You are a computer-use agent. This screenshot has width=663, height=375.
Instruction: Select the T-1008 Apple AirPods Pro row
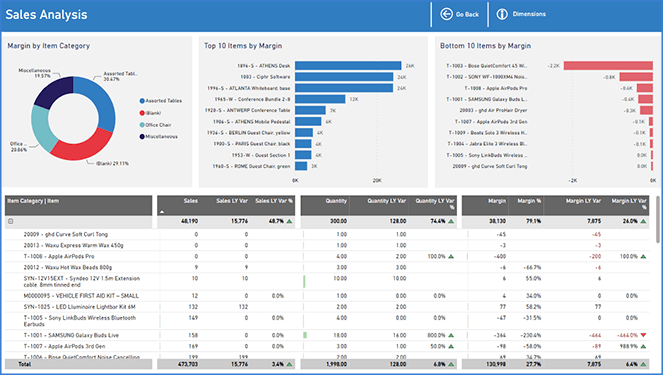point(327,256)
